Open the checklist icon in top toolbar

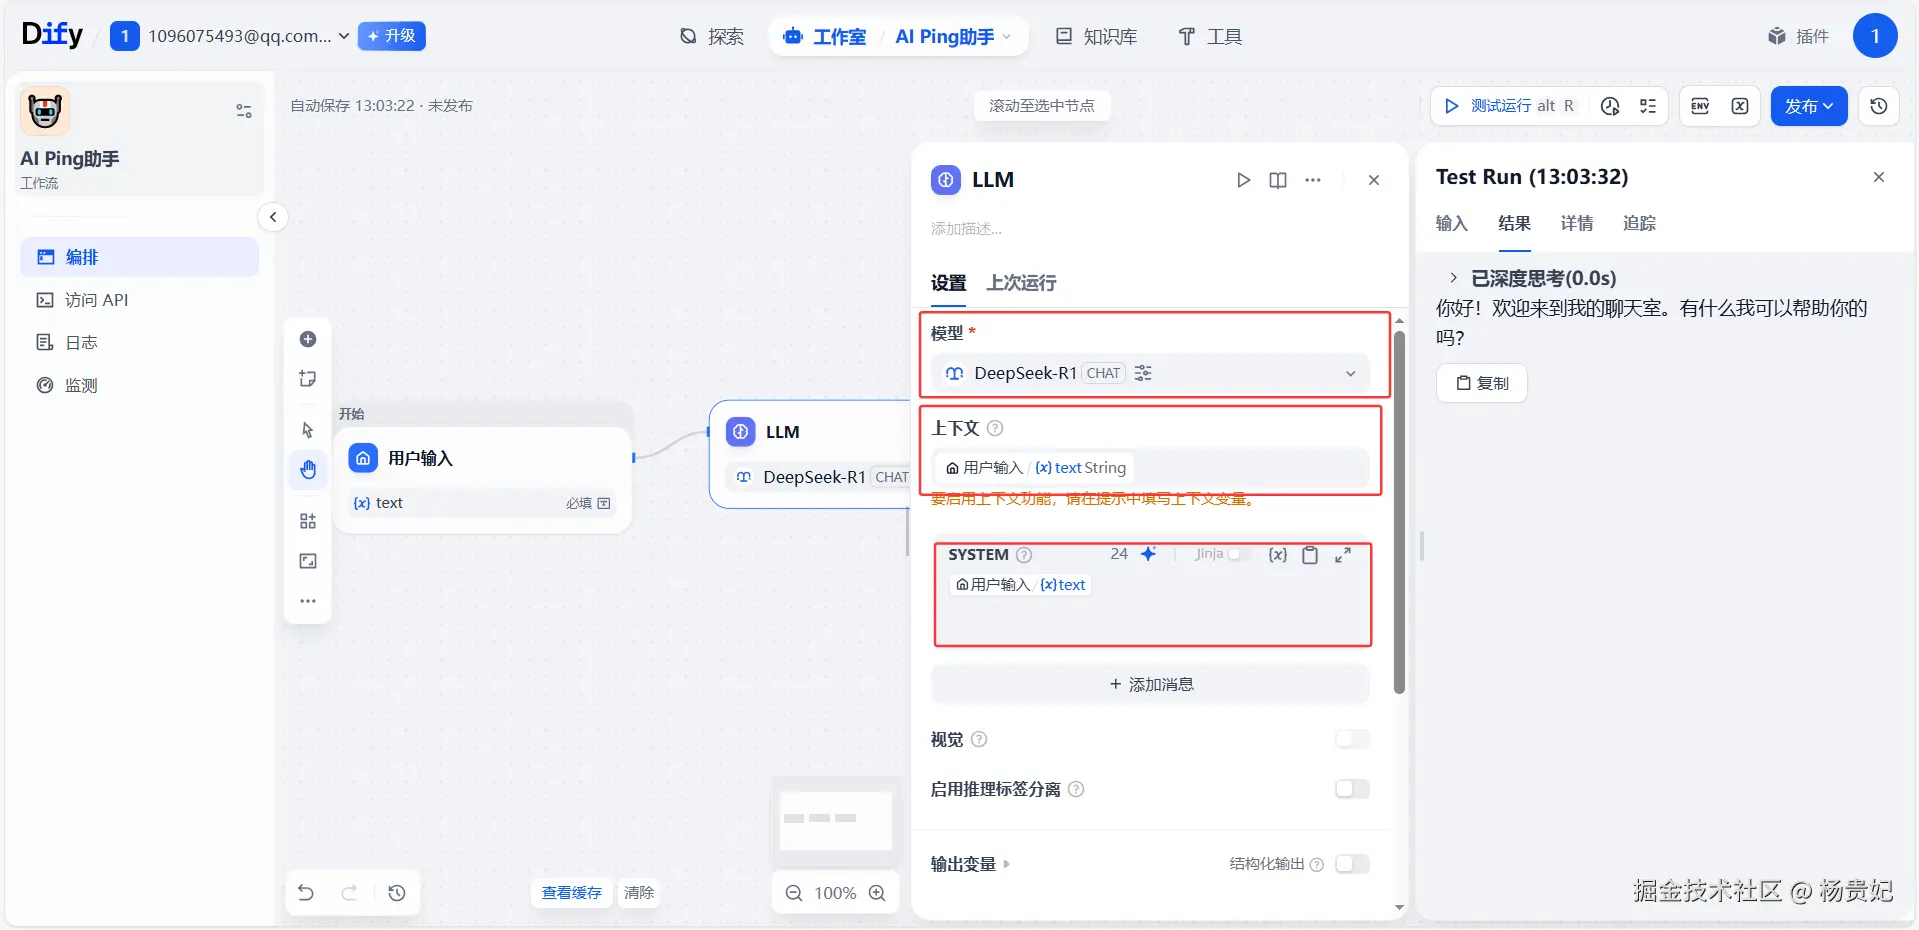1648,106
